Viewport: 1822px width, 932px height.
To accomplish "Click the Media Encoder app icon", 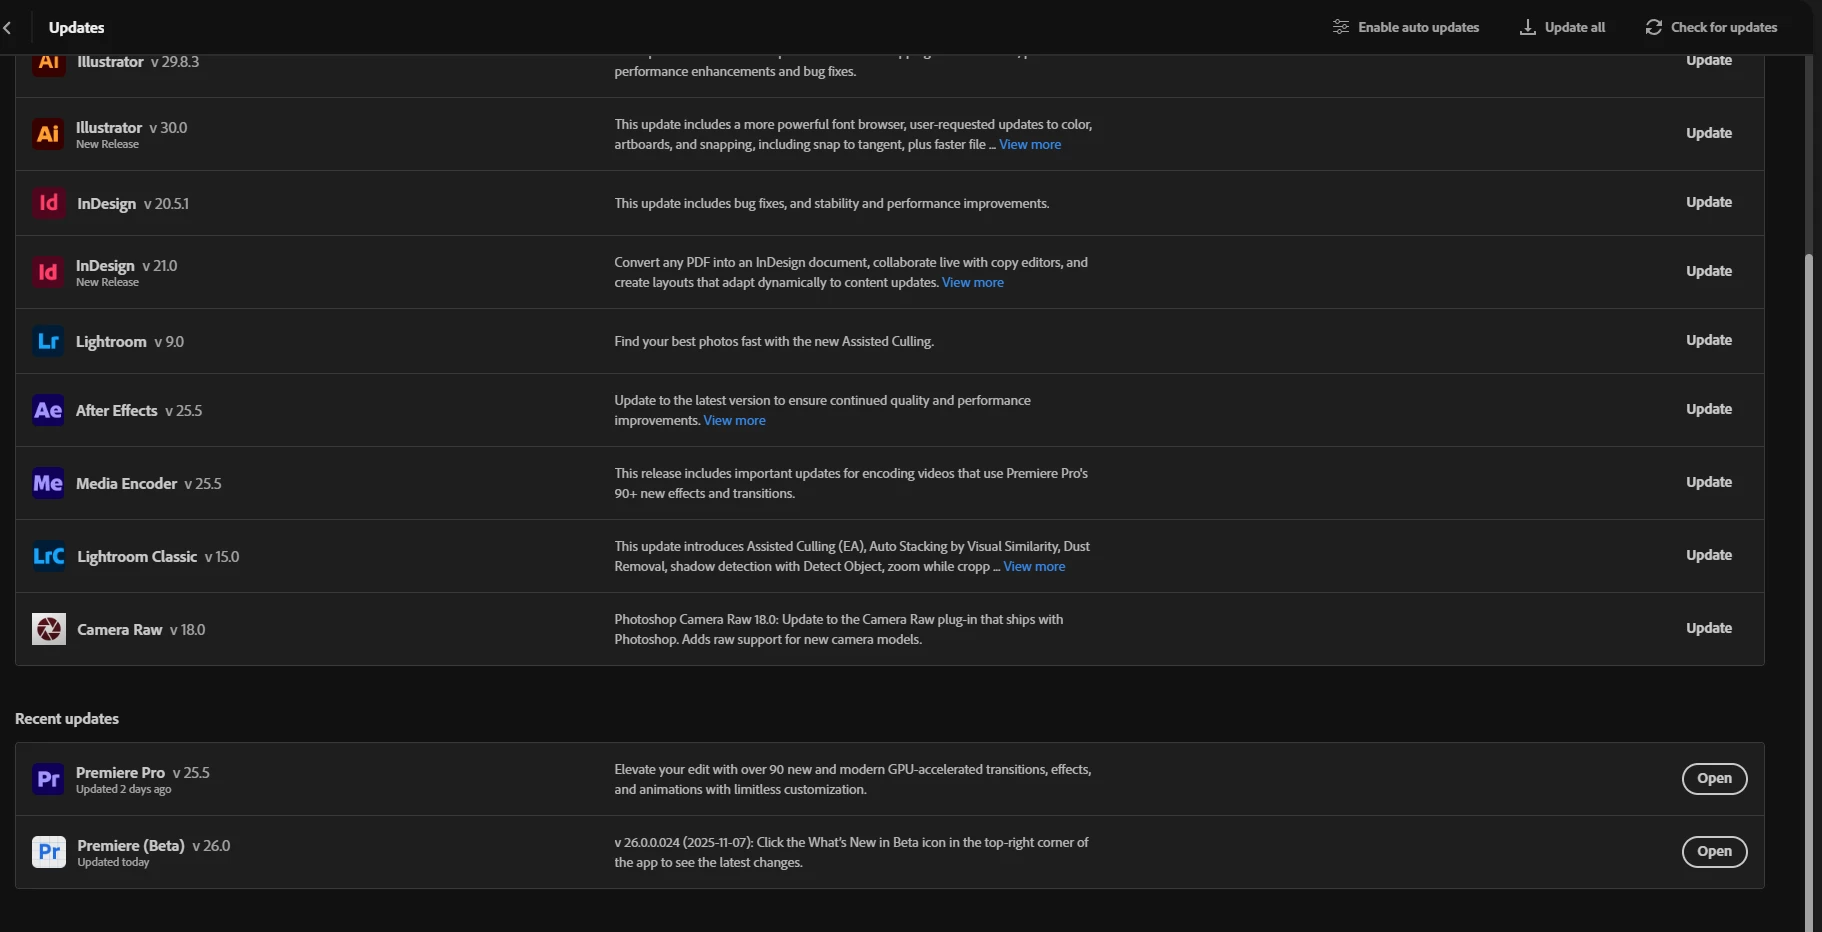I will (x=48, y=483).
